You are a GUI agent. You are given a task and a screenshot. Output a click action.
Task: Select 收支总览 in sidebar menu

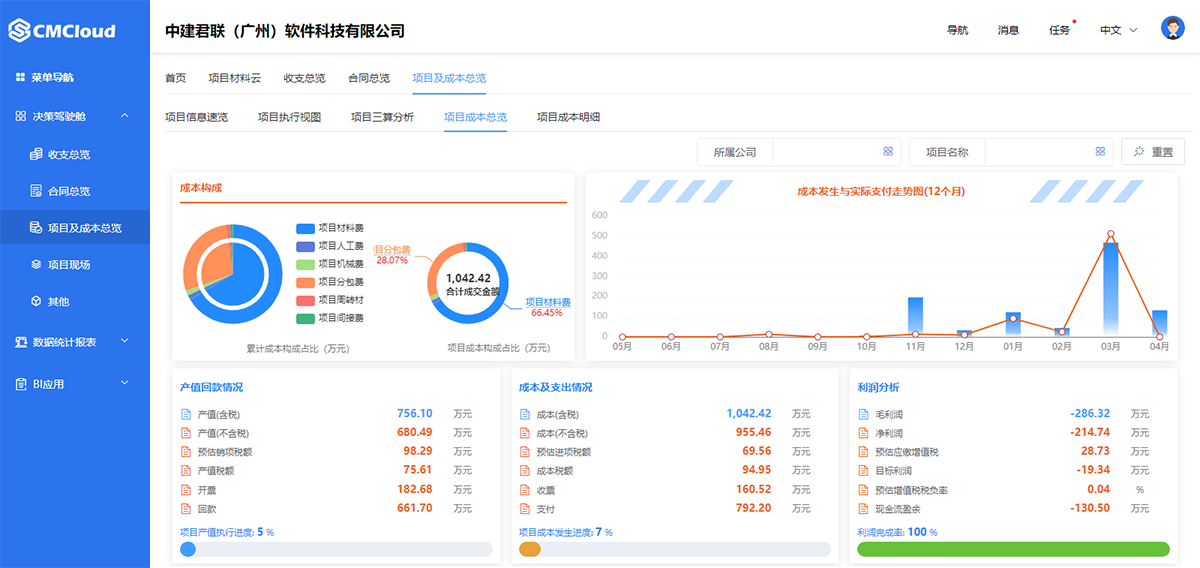[x=75, y=154]
